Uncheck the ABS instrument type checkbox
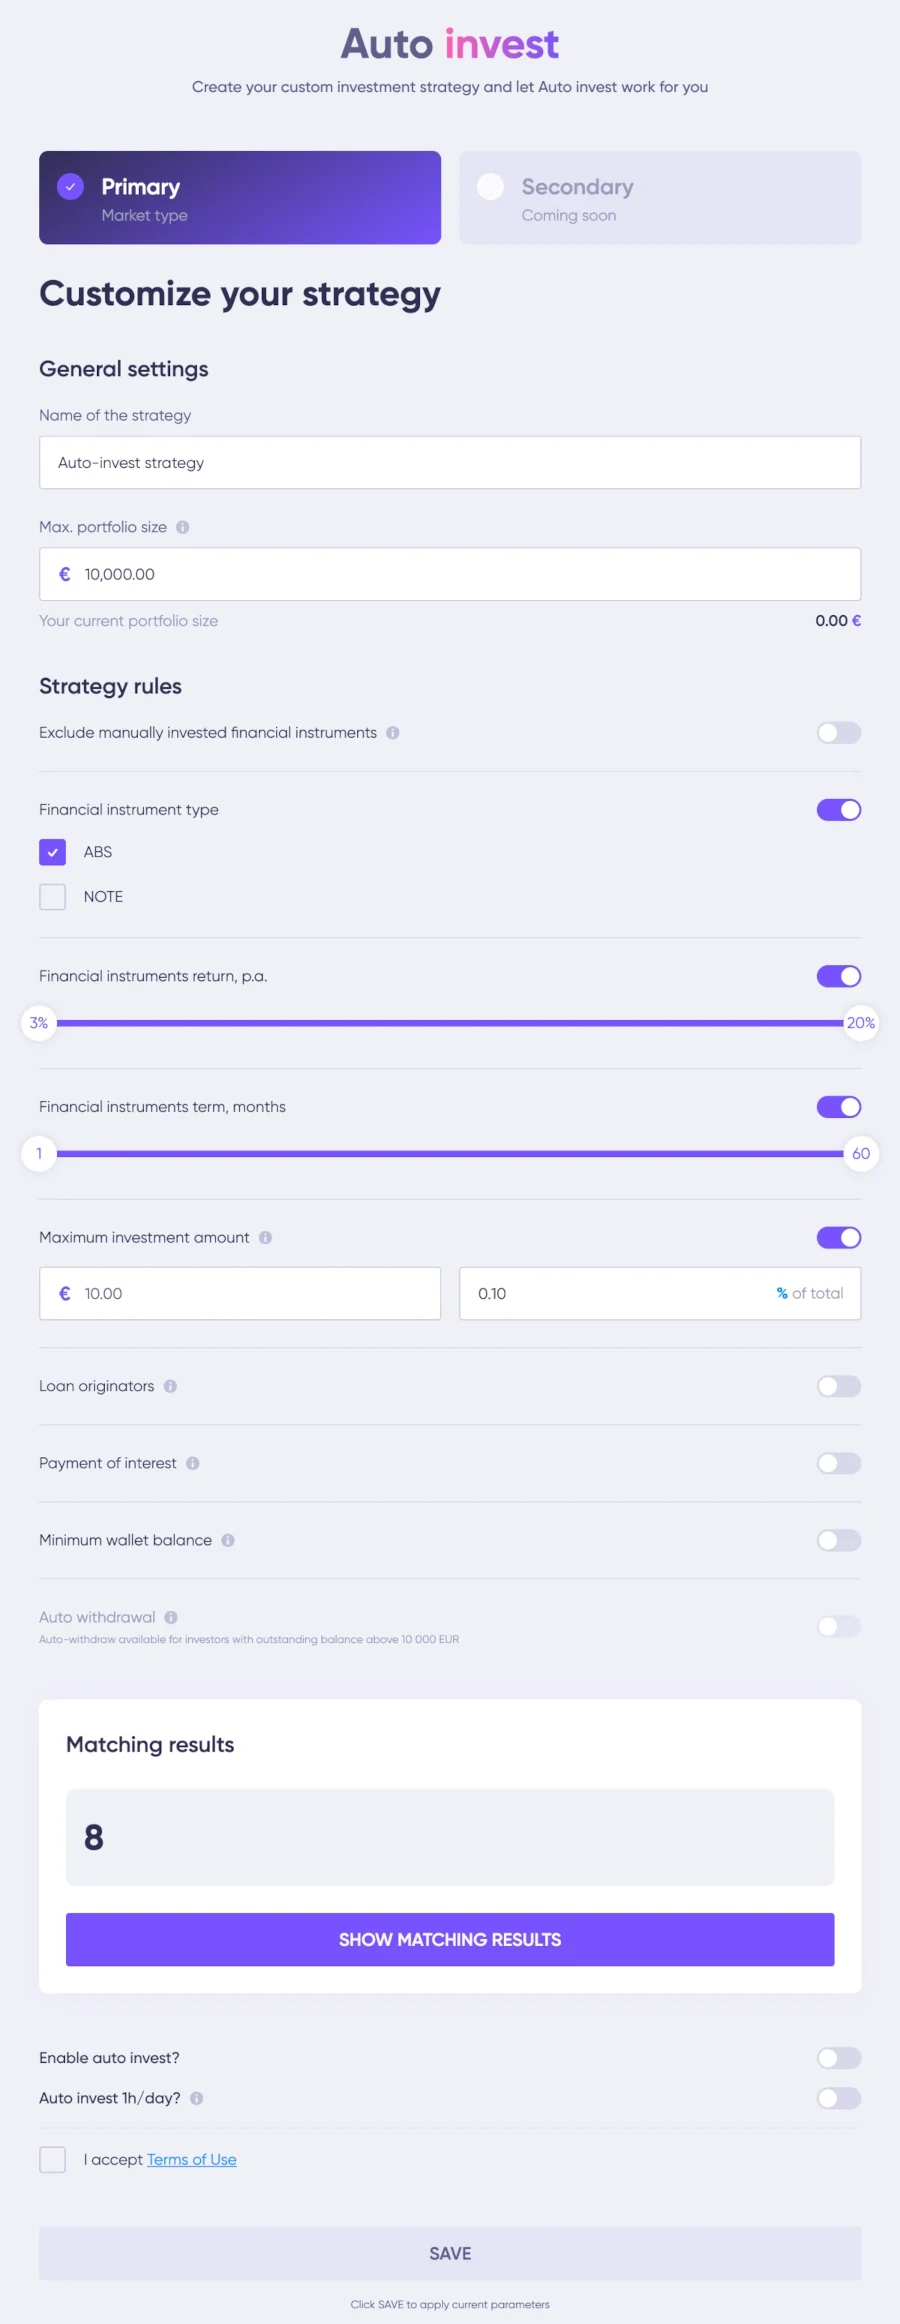 pyautogui.click(x=53, y=852)
